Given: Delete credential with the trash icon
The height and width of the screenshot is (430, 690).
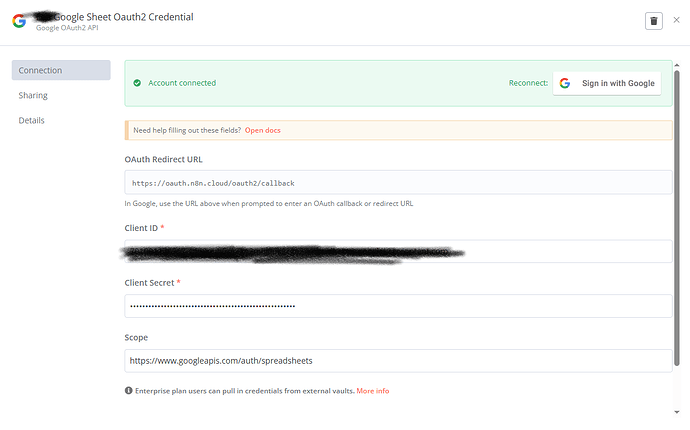Looking at the screenshot, I should pyautogui.click(x=653, y=21).
